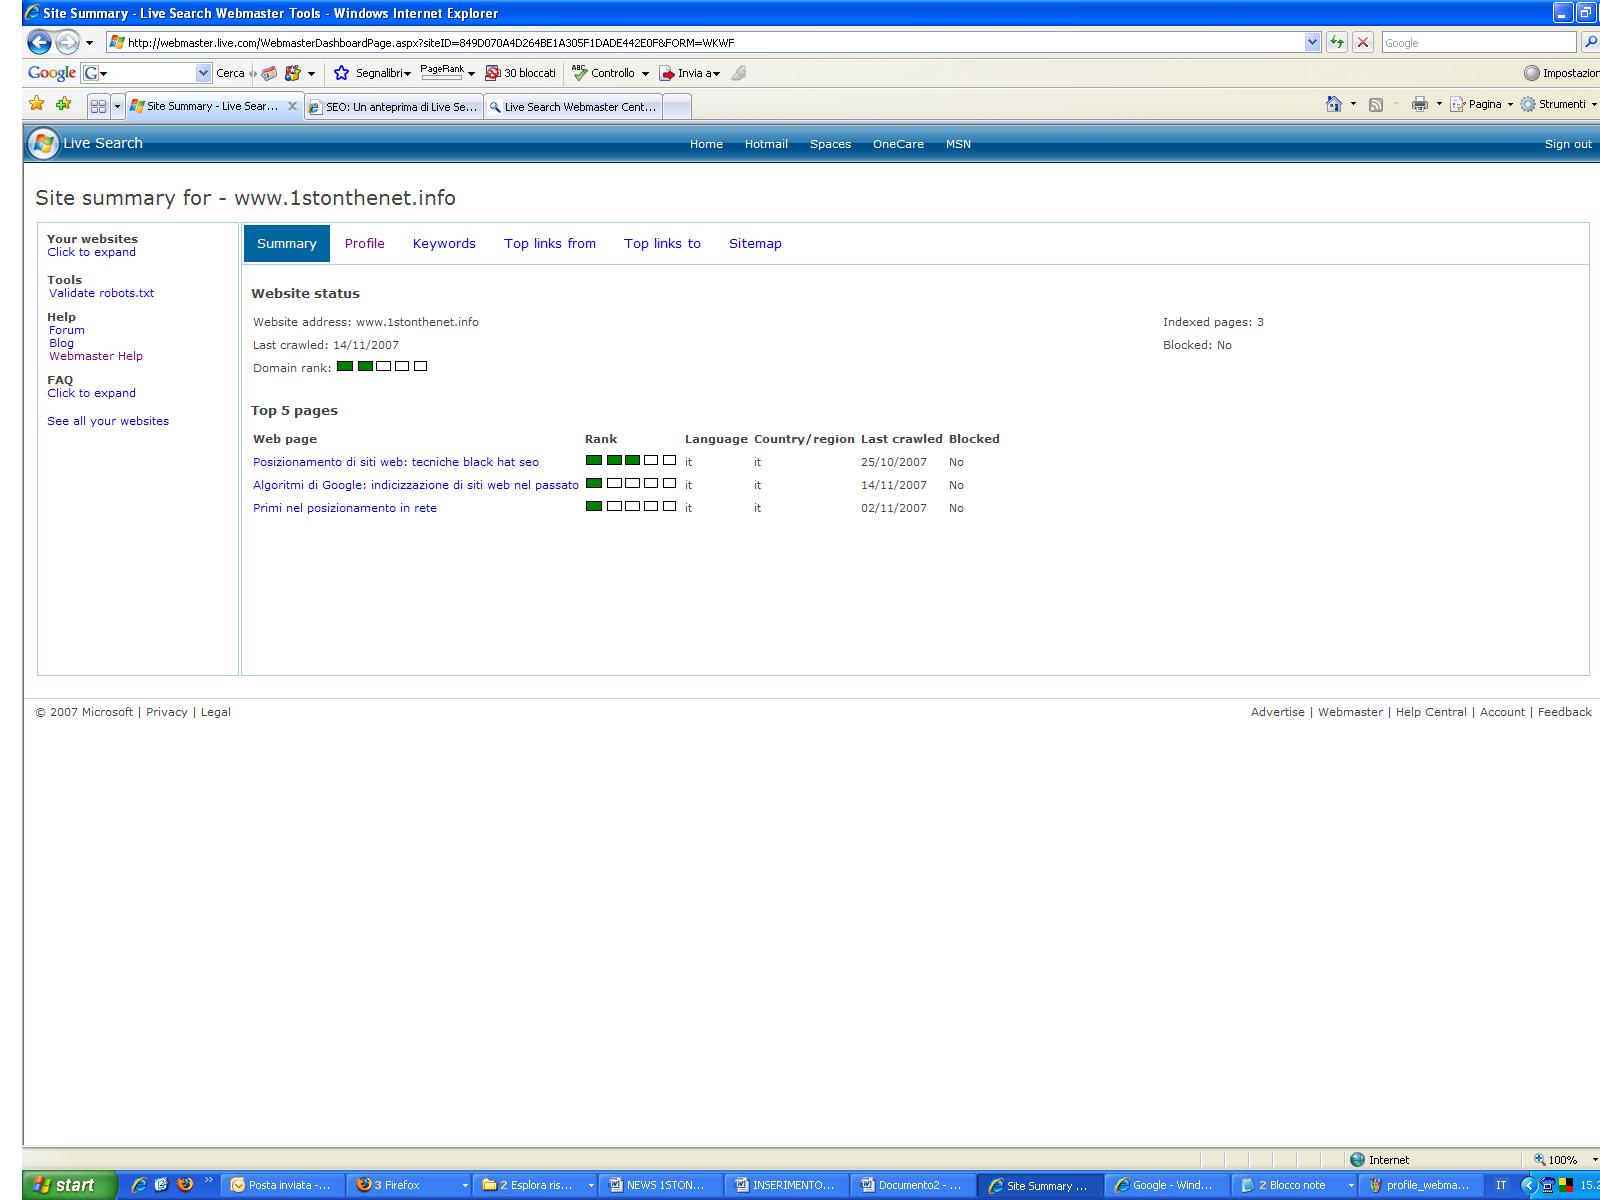Click Sign out
The height and width of the screenshot is (1200, 1600).
pyautogui.click(x=1568, y=144)
